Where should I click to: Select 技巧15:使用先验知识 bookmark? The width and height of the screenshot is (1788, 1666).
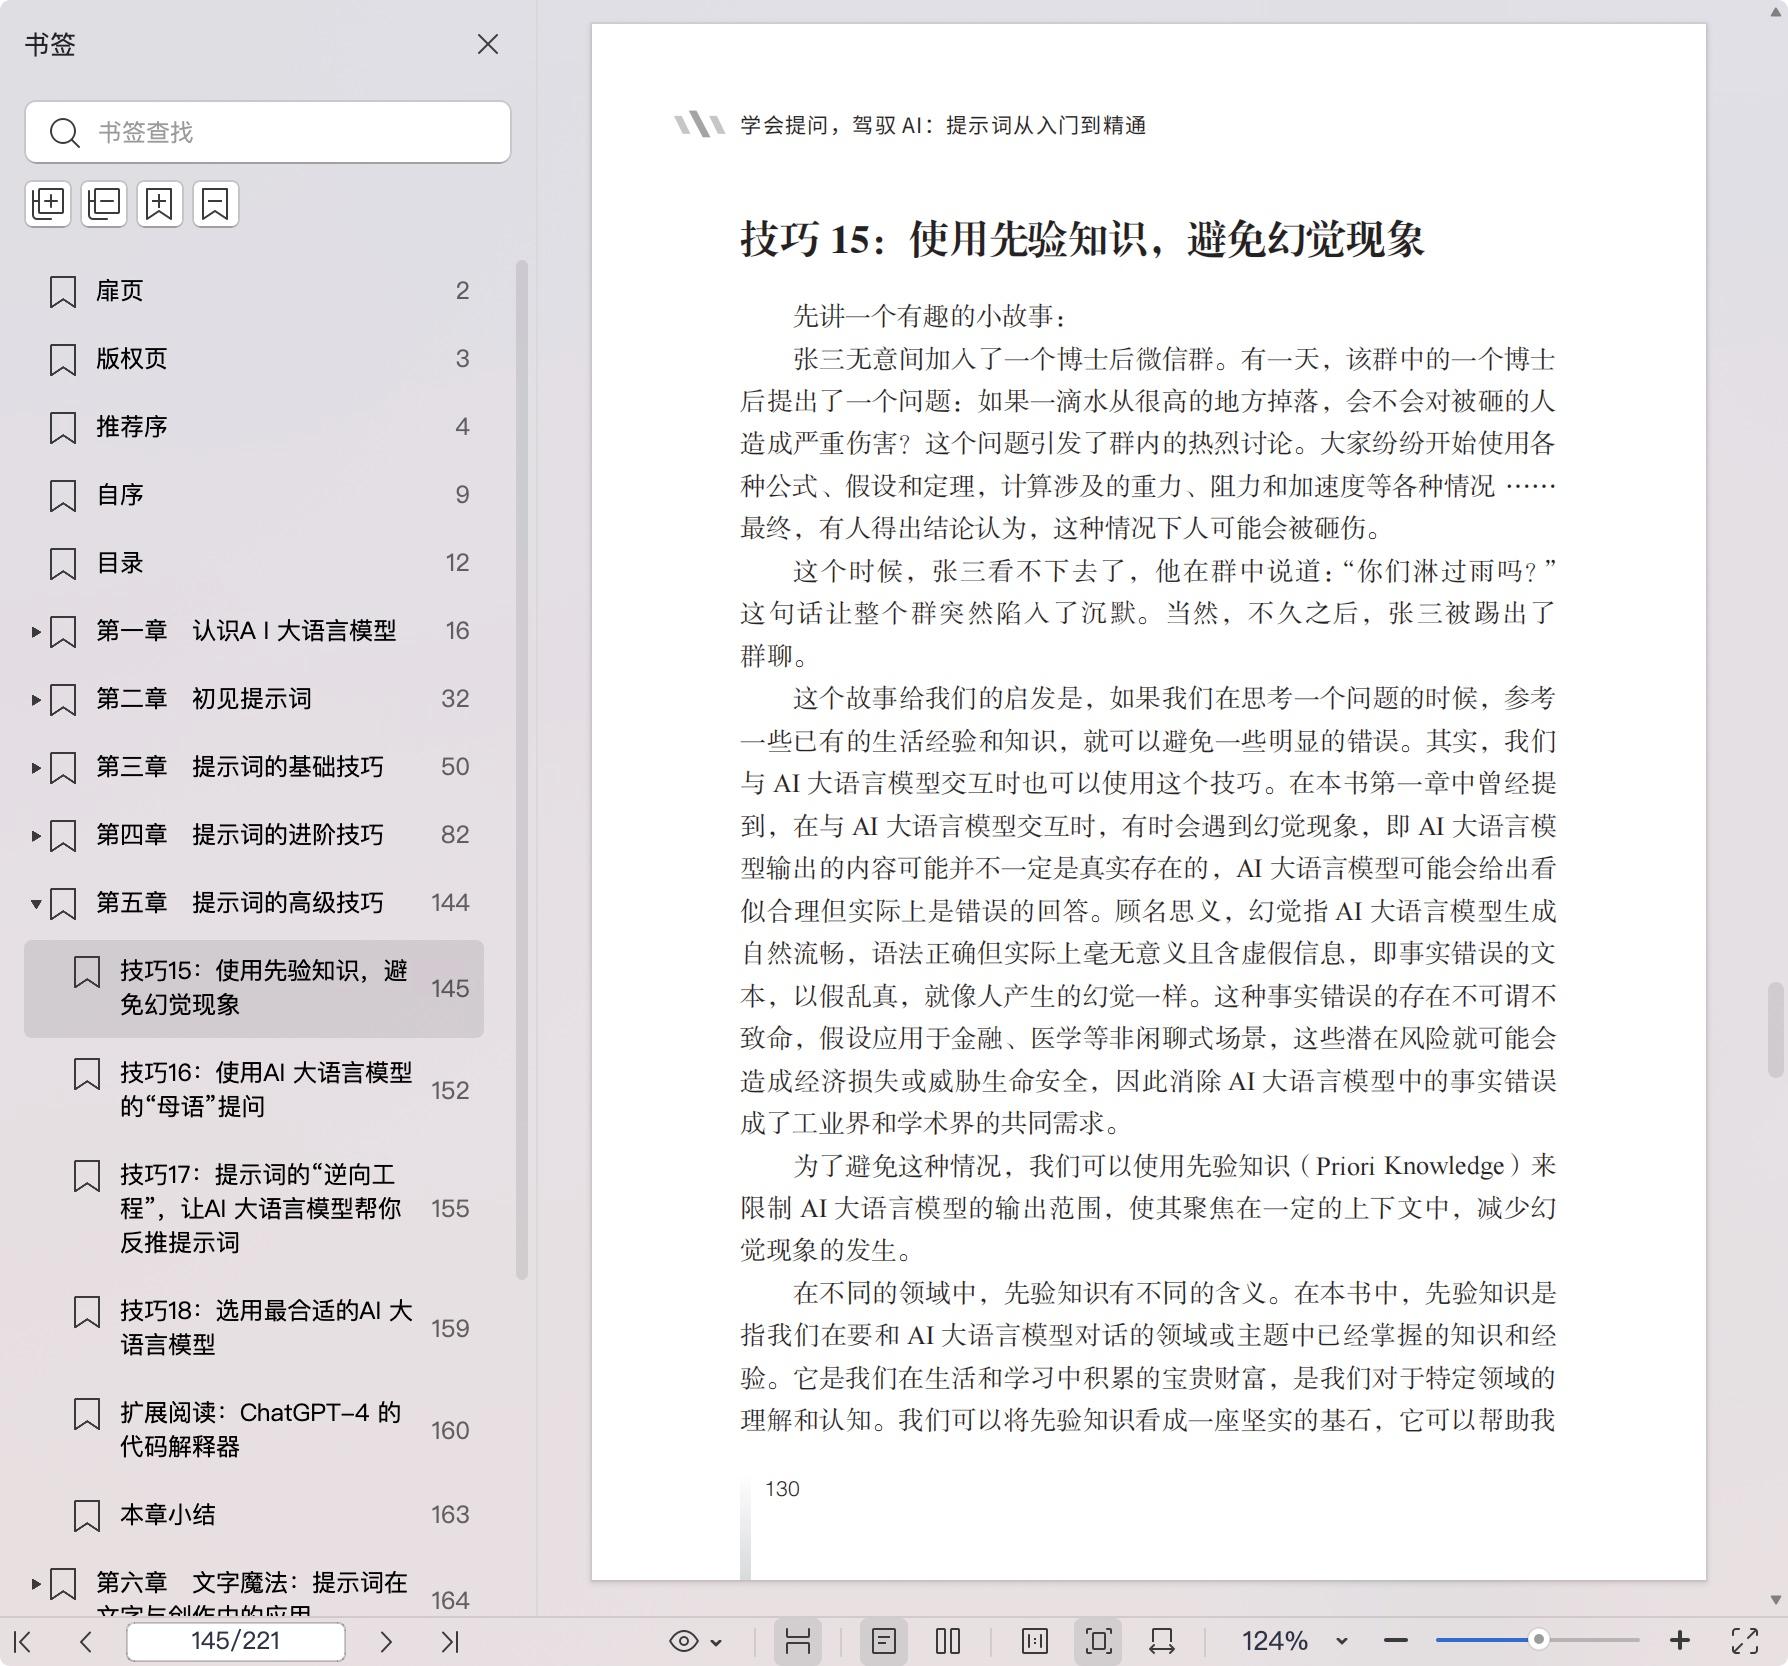(x=254, y=988)
